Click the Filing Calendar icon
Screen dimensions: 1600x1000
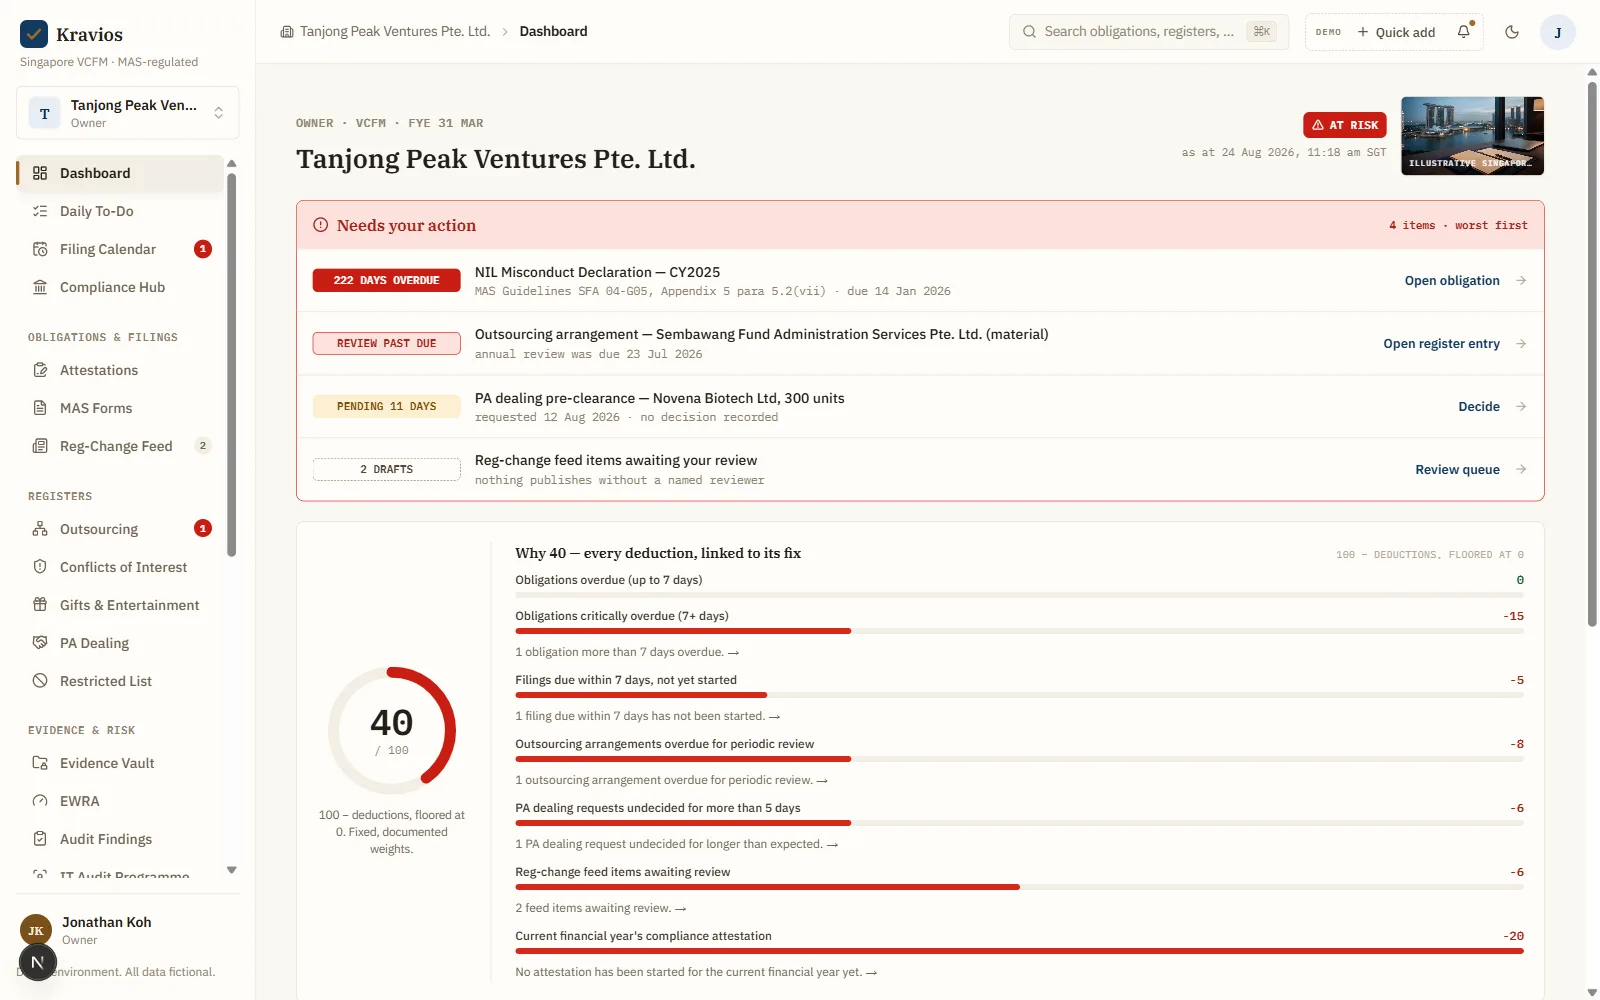[x=40, y=249]
